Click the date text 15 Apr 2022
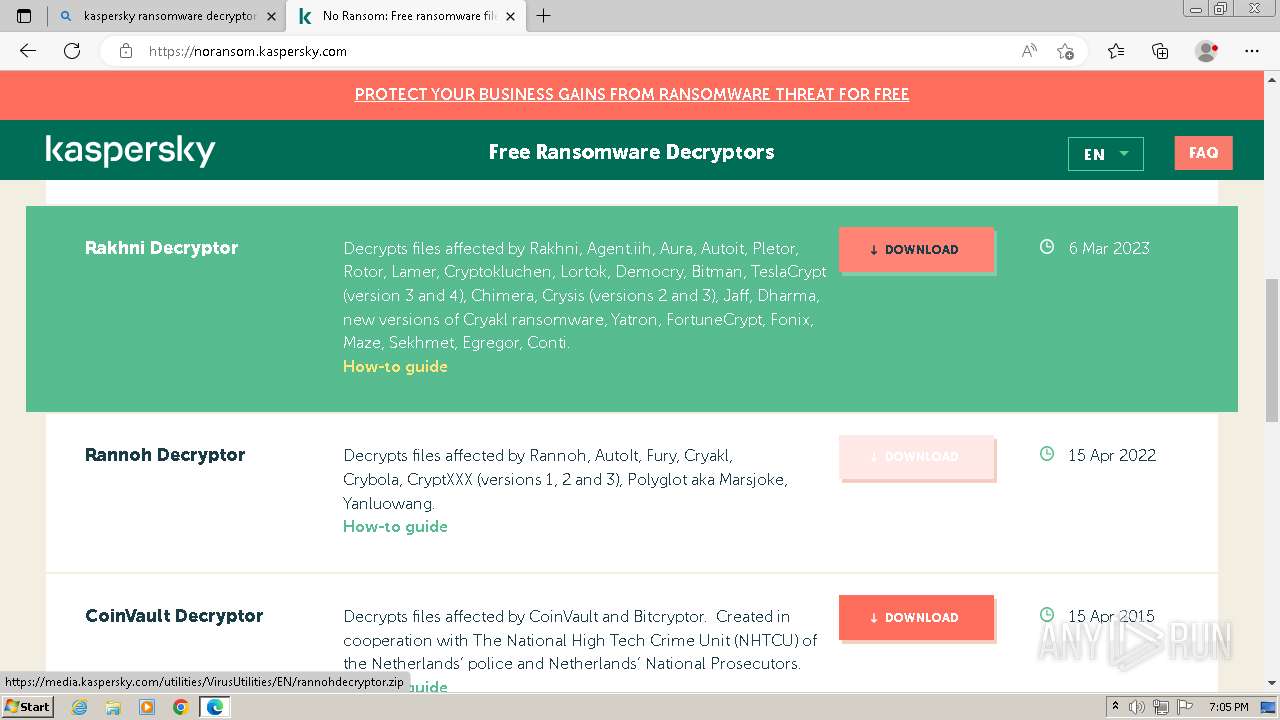Screen dimensions: 1280x720 1112,455
